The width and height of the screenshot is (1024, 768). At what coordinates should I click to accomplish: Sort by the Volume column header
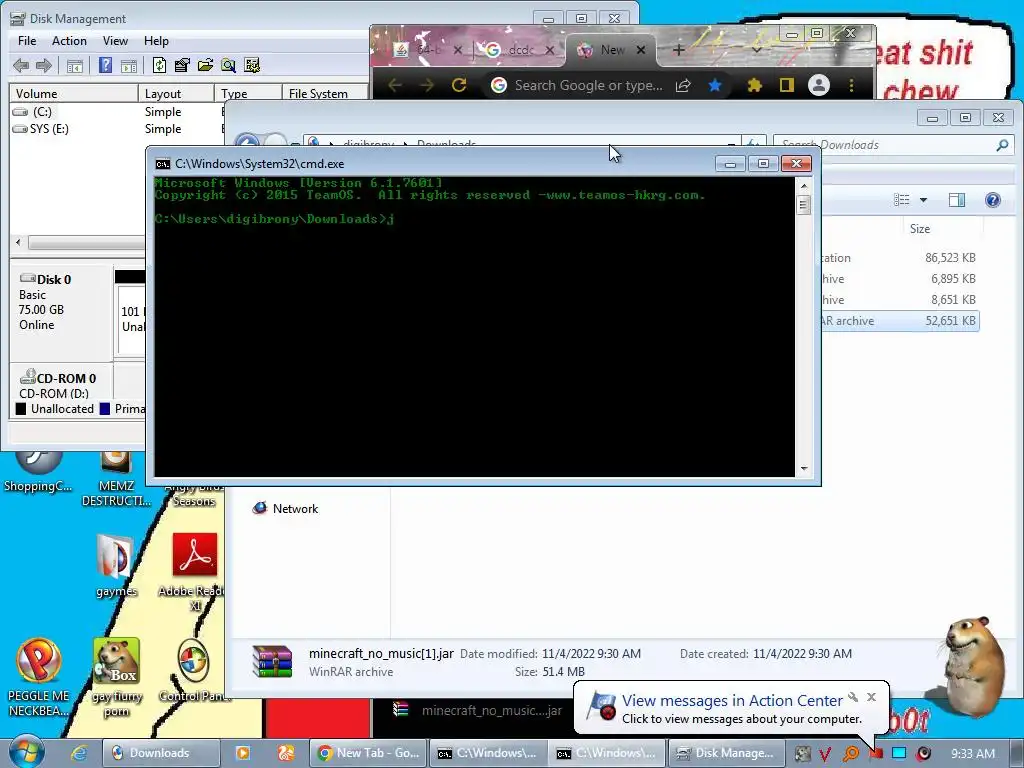pyautogui.click(x=73, y=93)
